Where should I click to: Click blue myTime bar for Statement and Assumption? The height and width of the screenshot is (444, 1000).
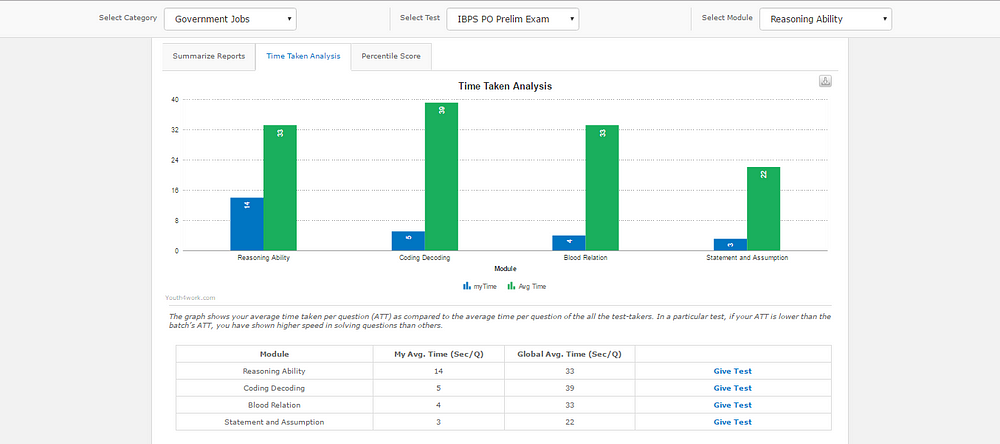coord(730,245)
